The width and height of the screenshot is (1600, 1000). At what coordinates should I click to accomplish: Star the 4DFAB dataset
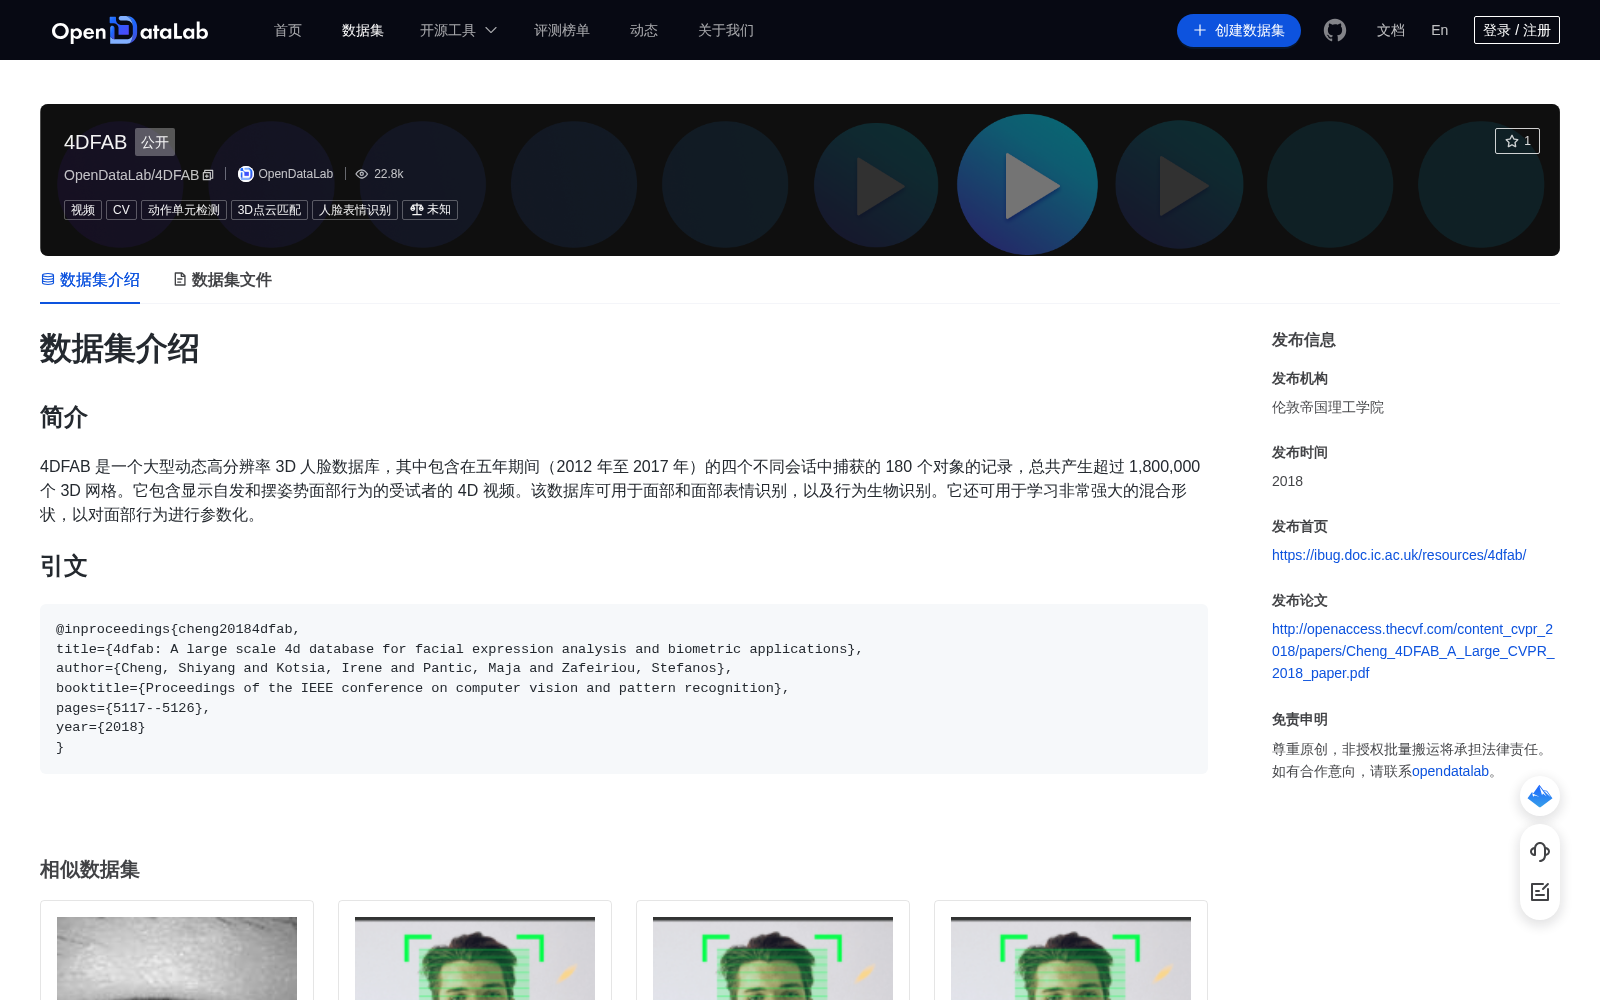pos(1517,141)
